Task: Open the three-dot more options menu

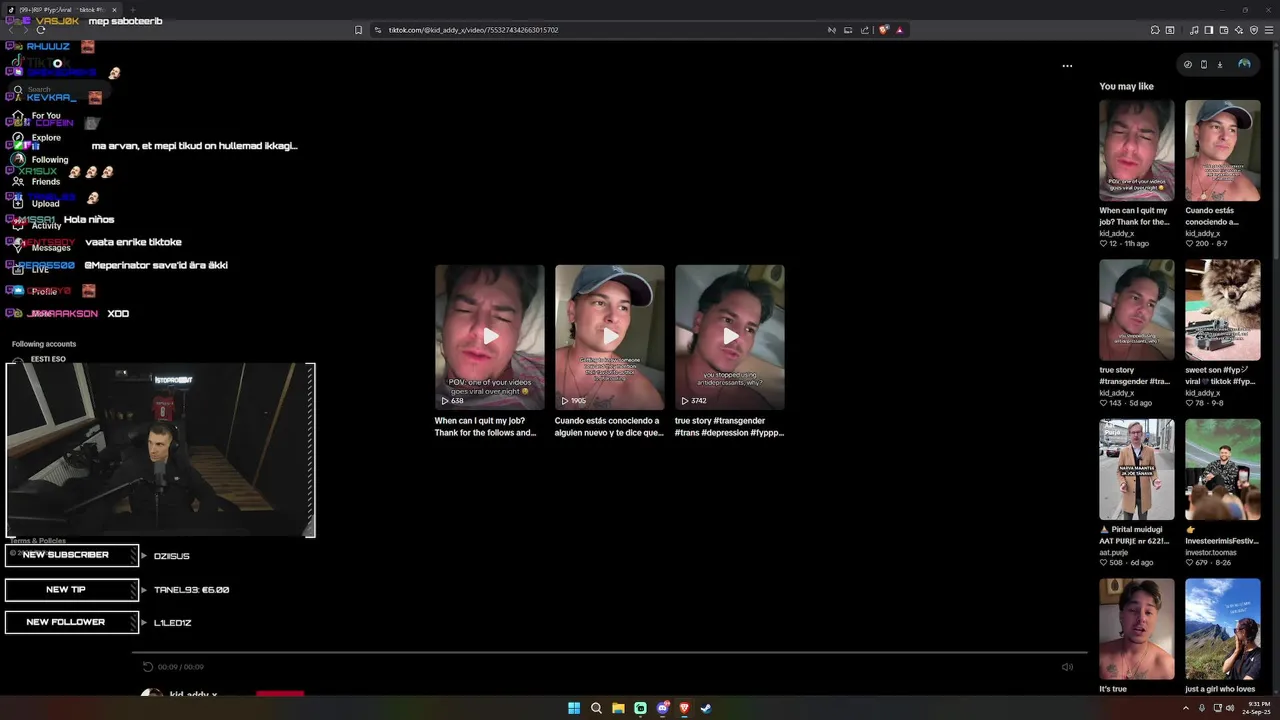Action: tap(1067, 66)
